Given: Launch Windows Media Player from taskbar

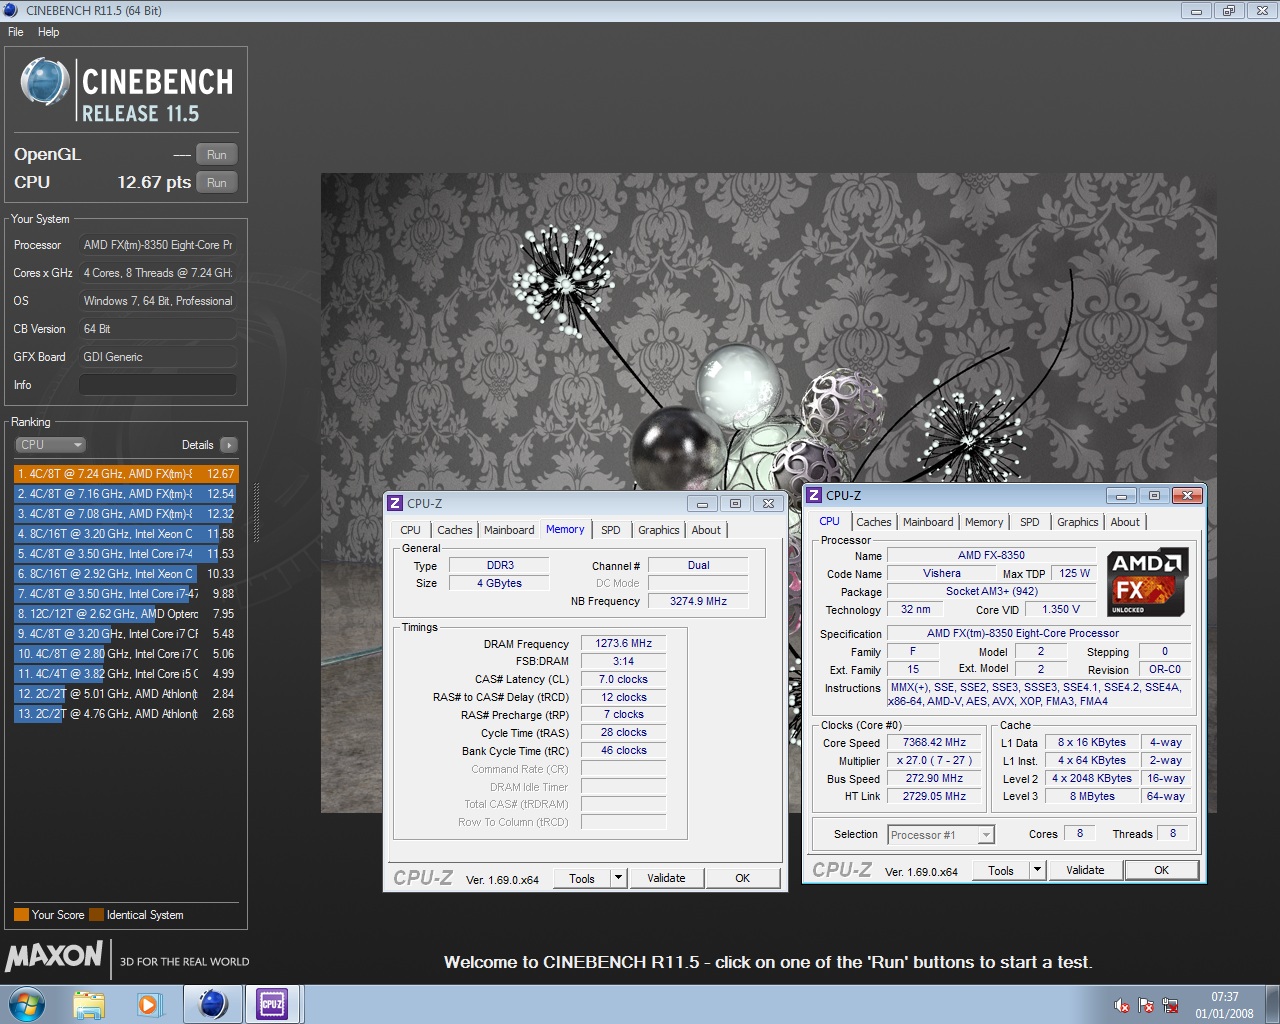Looking at the screenshot, I should (150, 1004).
